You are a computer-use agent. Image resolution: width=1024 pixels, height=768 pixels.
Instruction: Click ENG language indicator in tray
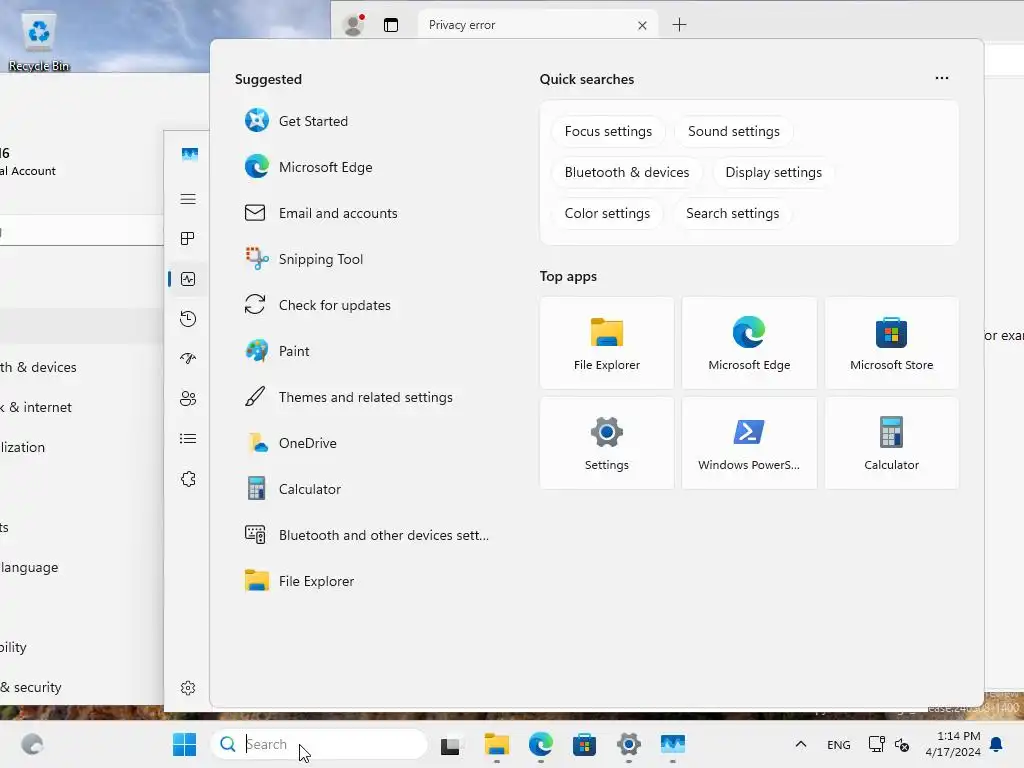coord(839,744)
